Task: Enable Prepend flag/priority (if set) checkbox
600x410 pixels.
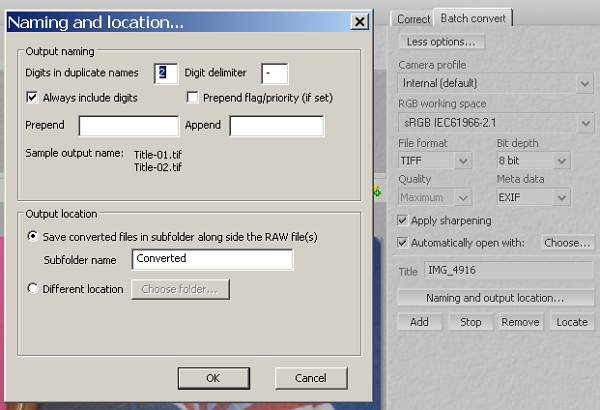Action: pyautogui.click(x=192, y=97)
